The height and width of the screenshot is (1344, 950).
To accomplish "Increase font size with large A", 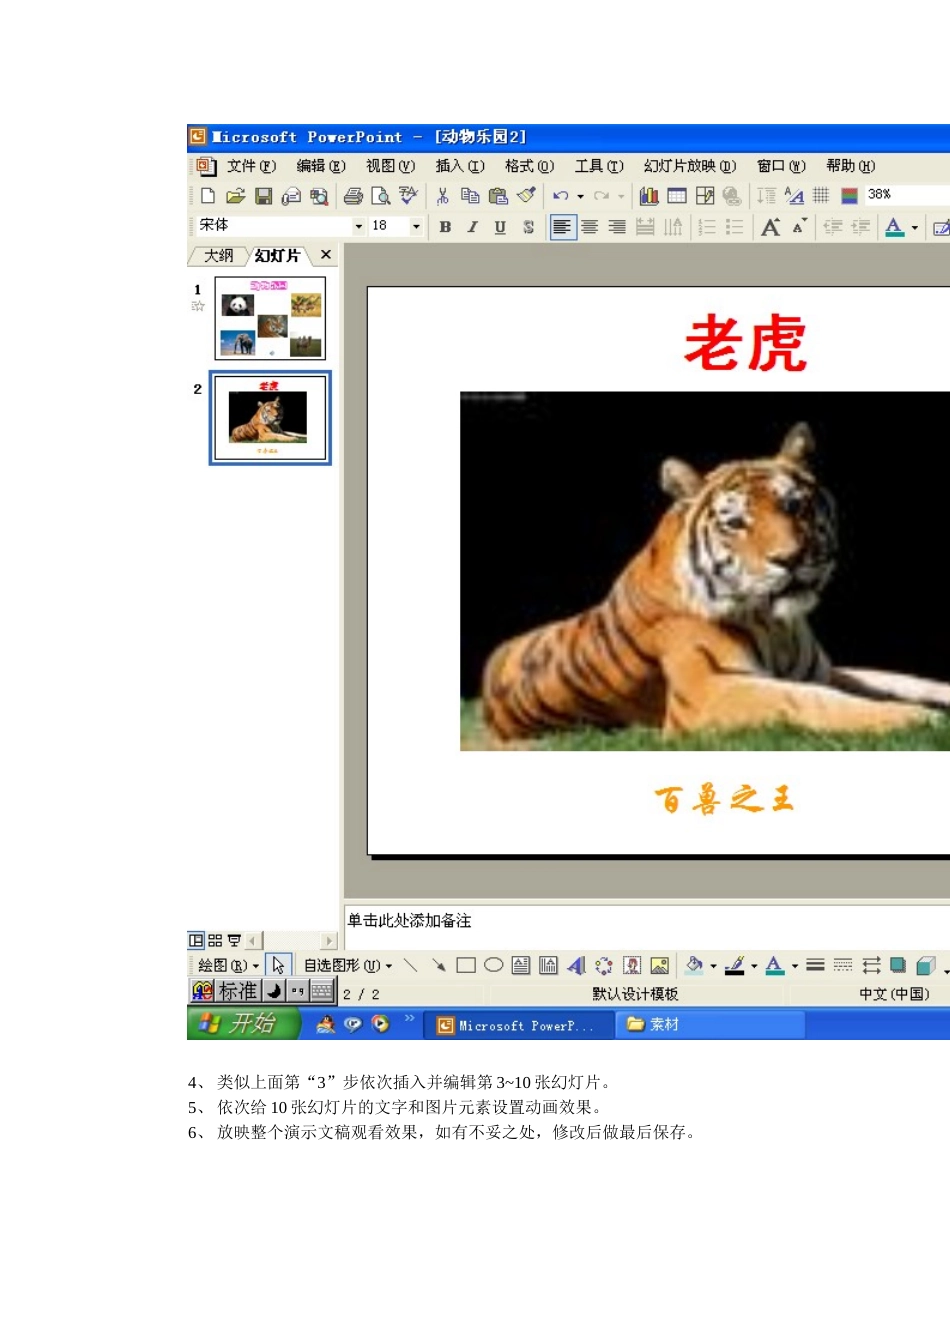I will click(x=770, y=227).
